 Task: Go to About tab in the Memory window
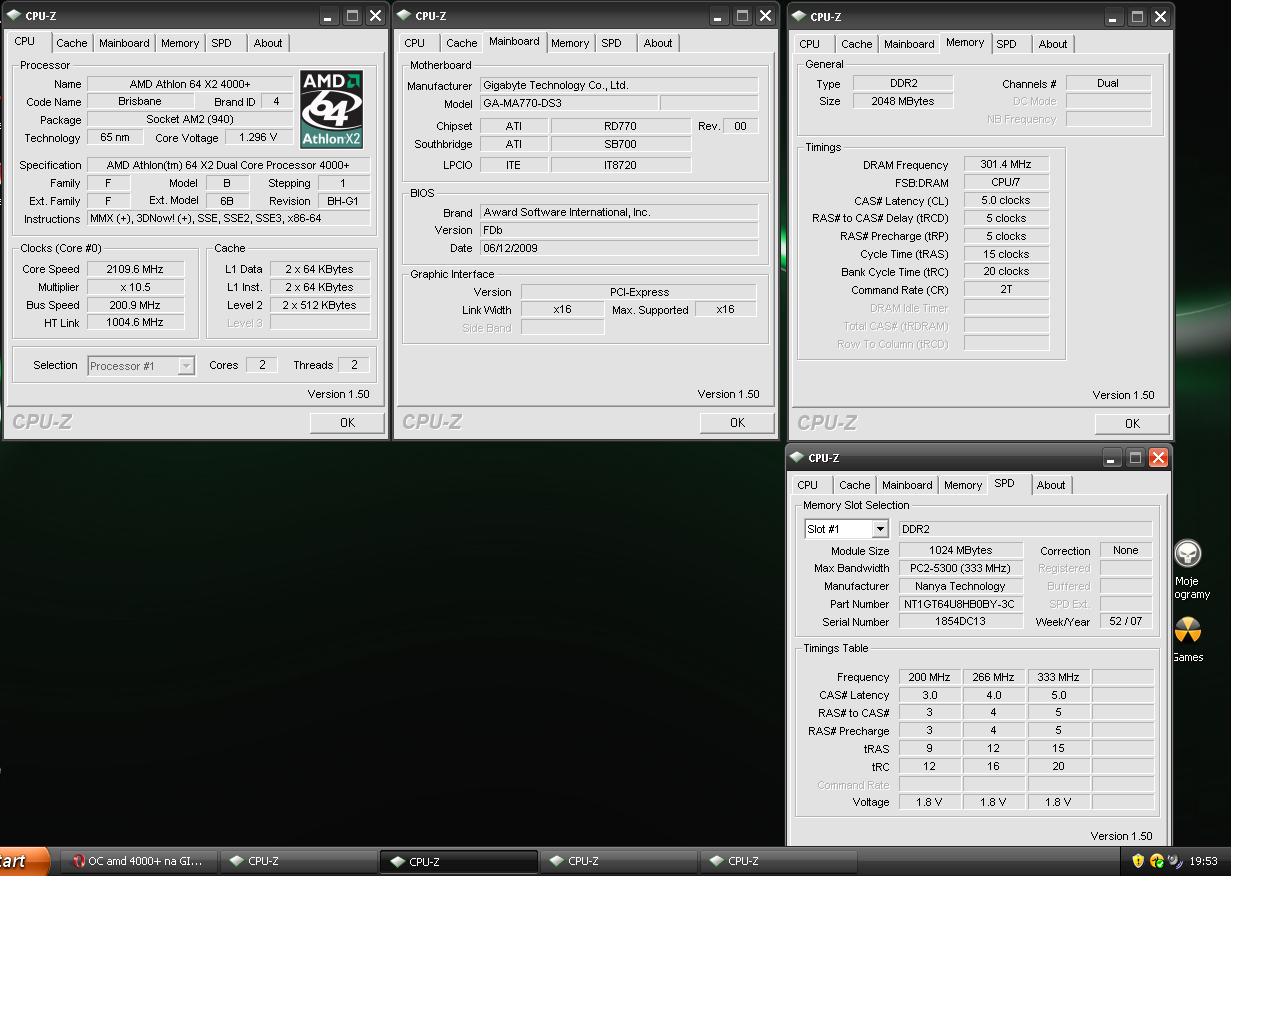coord(1053,44)
